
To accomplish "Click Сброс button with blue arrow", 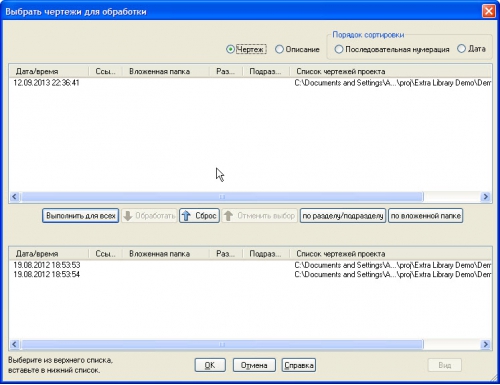I will pos(199,216).
